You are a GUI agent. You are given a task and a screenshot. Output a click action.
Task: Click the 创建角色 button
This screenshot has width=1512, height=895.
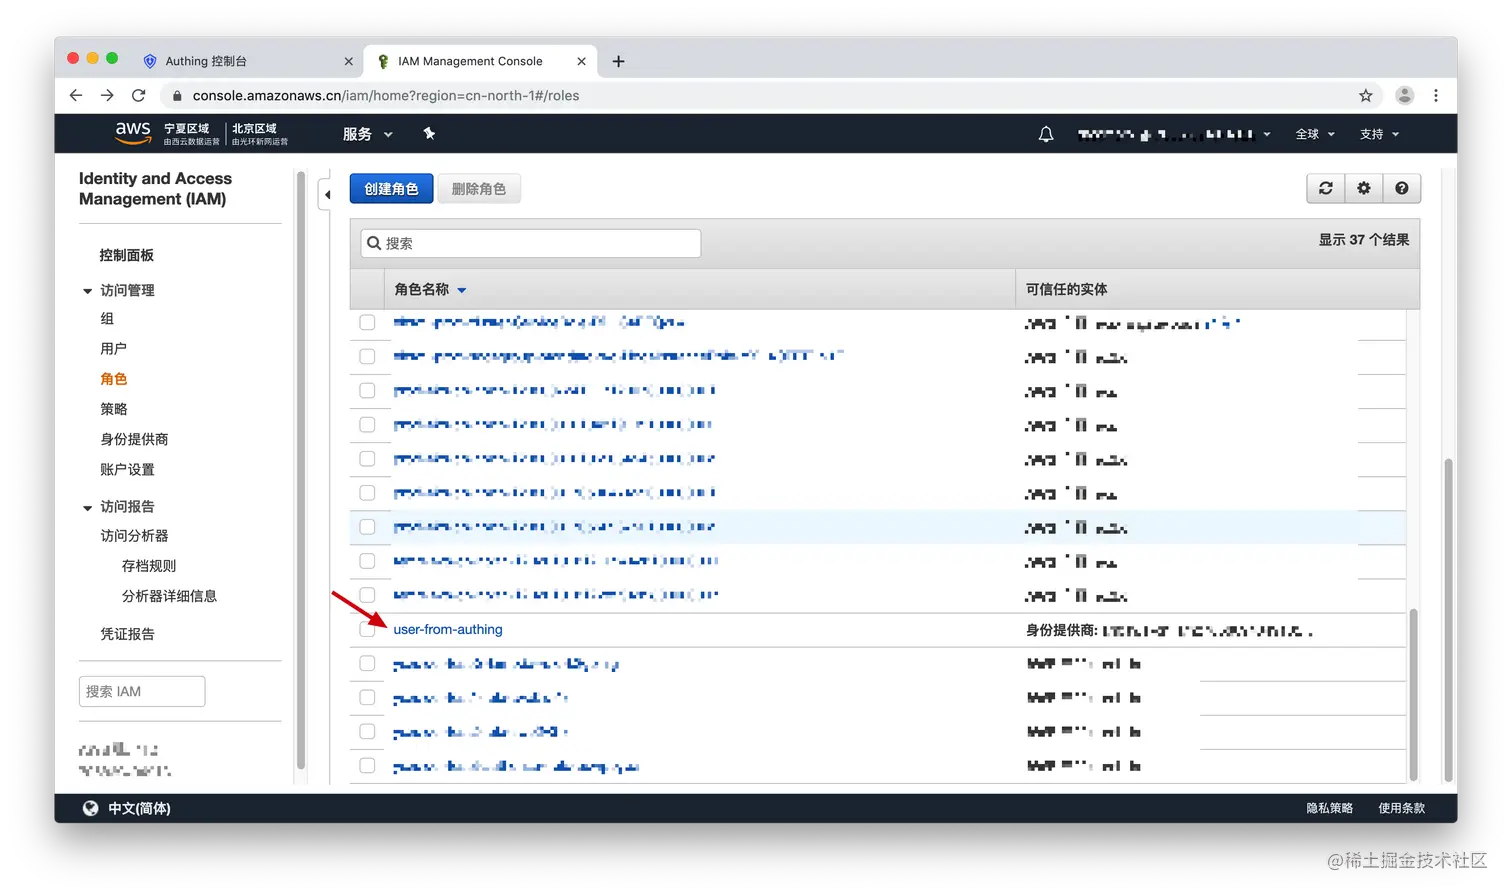click(391, 188)
